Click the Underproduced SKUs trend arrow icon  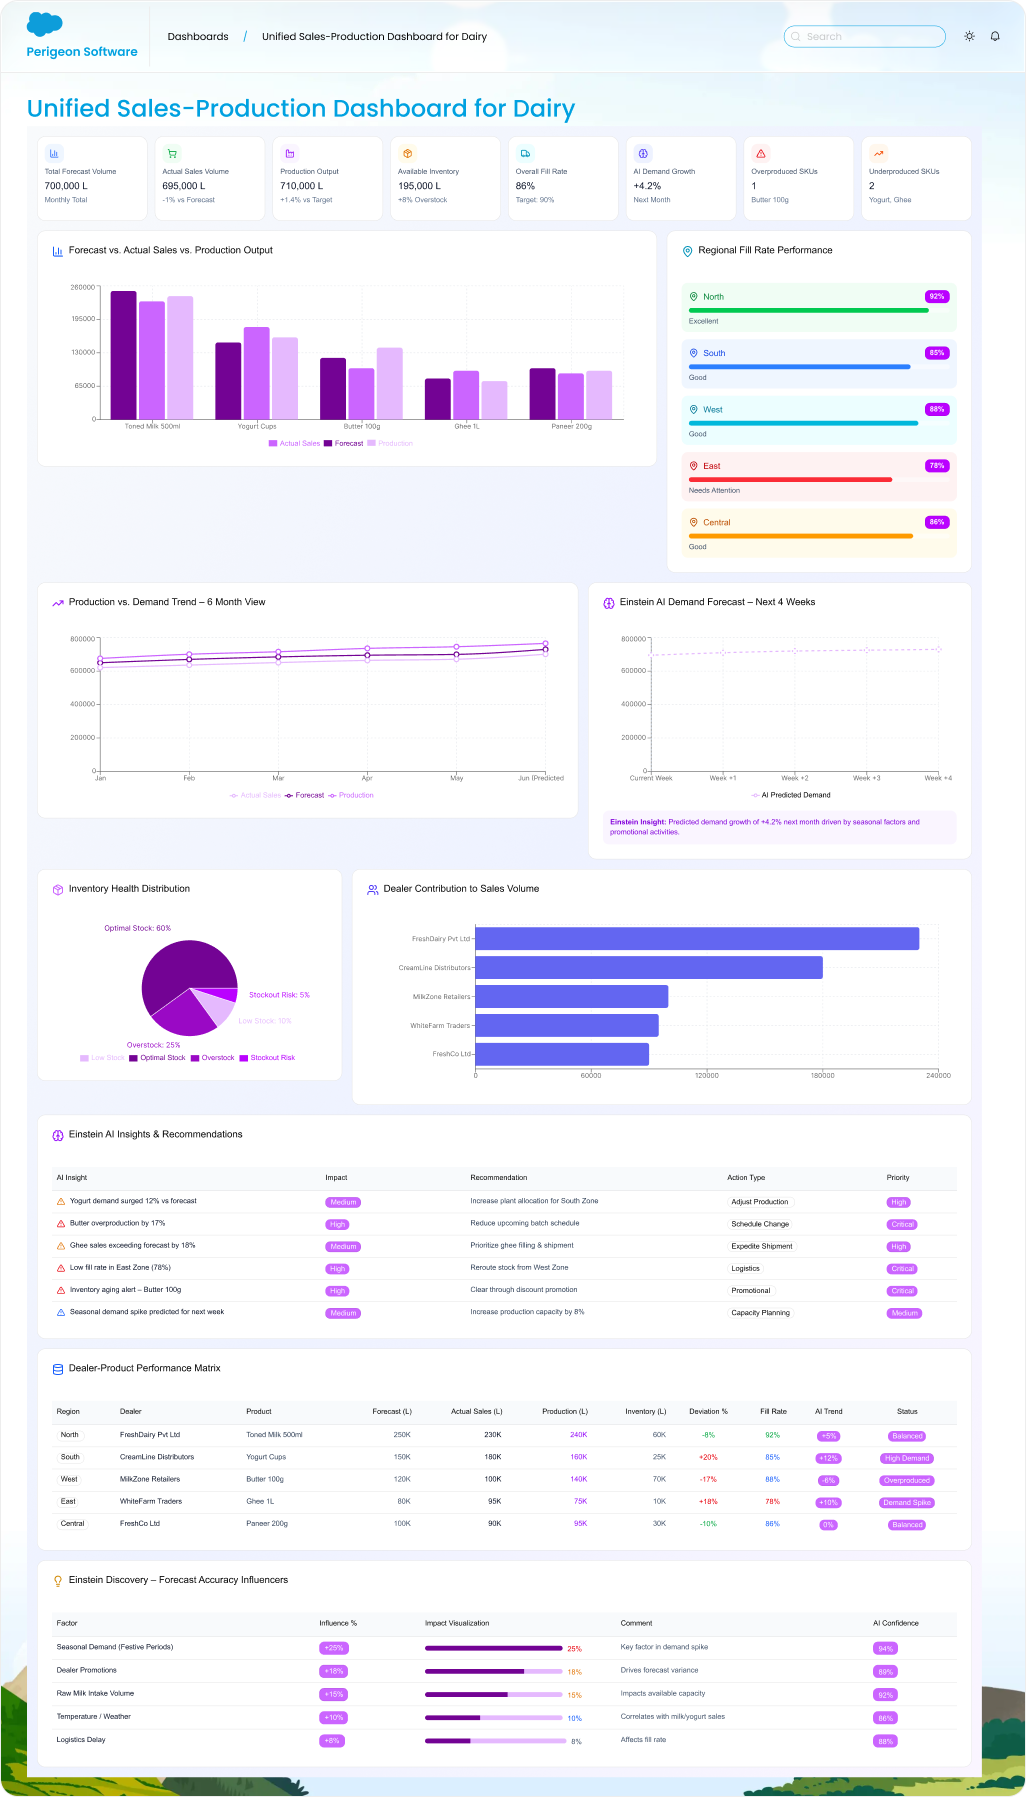[x=879, y=154]
